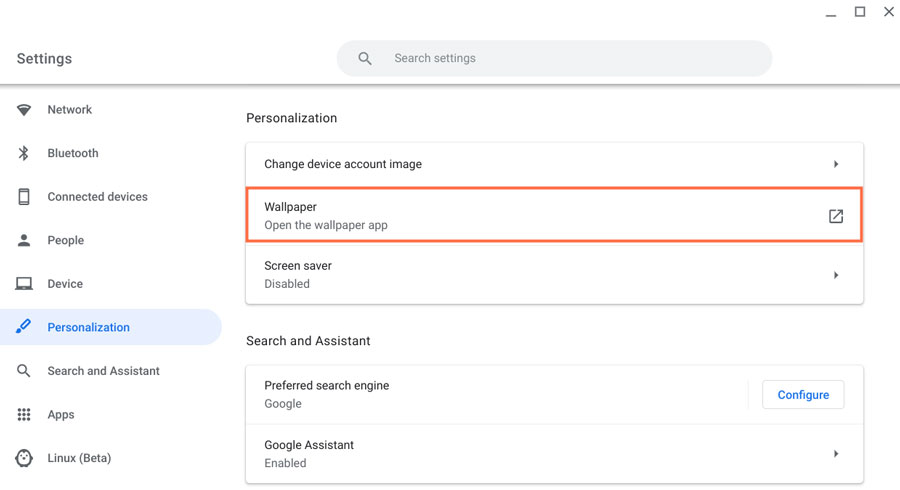Click the Network wifi icon in sidebar

pos(24,110)
